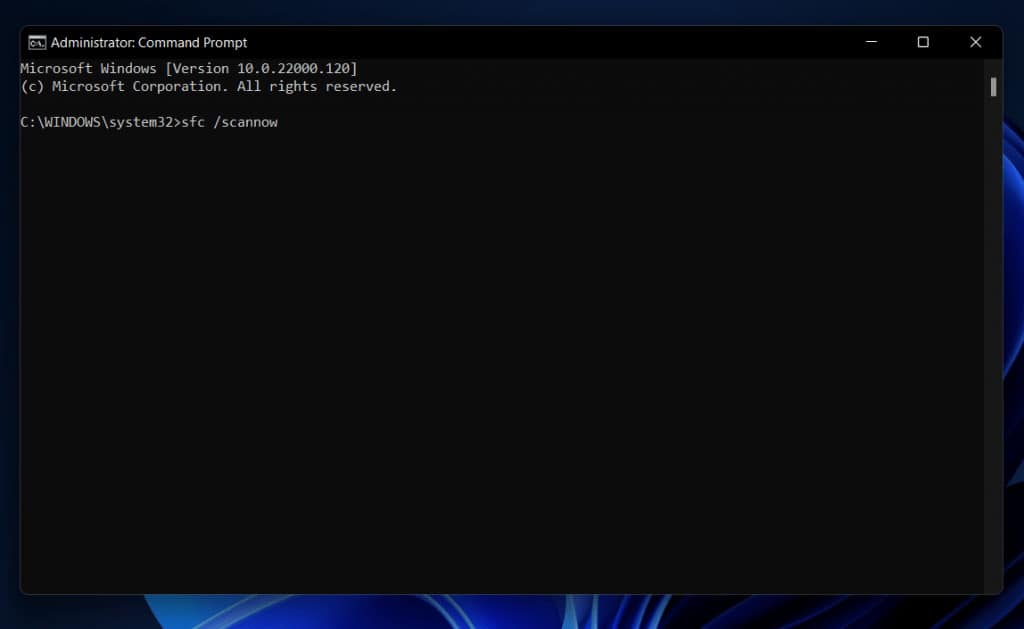This screenshot has height=629, width=1024.
Task: Click the "C:\WINDOWS\system32>" prompt path
Action: (98, 122)
